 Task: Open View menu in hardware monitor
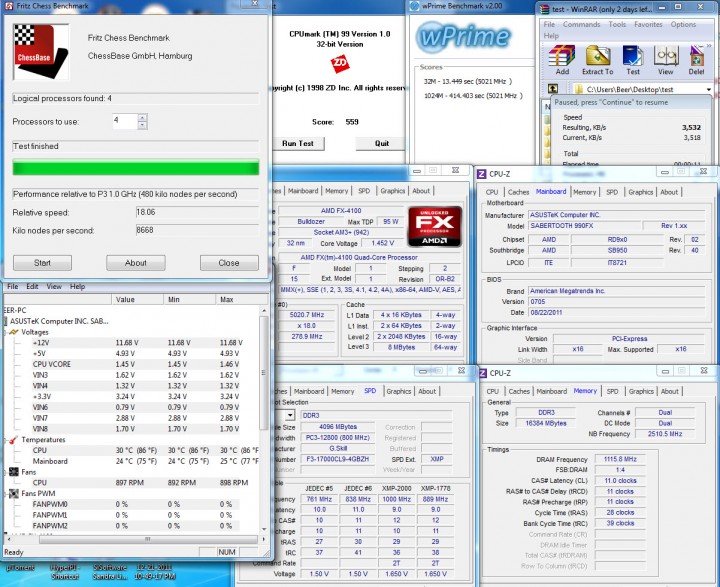click(54, 286)
